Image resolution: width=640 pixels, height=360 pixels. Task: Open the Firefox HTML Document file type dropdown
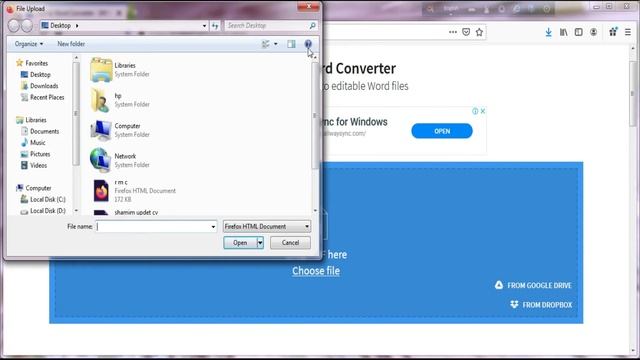267,227
